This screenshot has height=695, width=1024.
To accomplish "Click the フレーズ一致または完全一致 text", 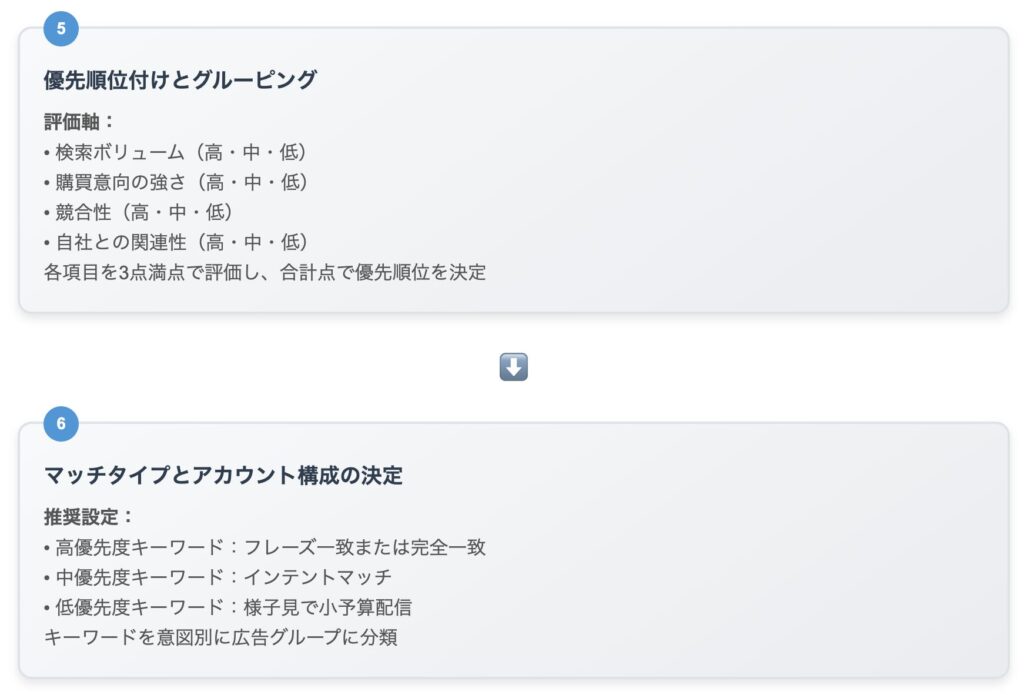I will 364,547.
